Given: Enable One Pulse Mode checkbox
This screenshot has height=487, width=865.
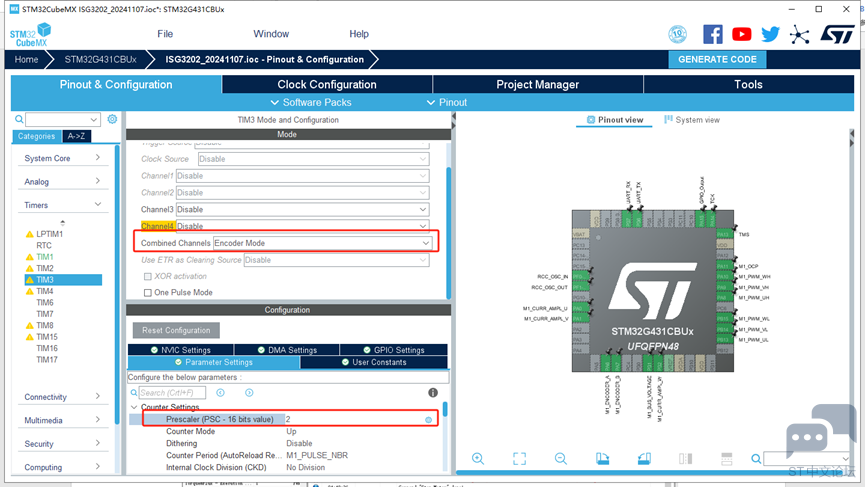Looking at the screenshot, I should (147, 293).
